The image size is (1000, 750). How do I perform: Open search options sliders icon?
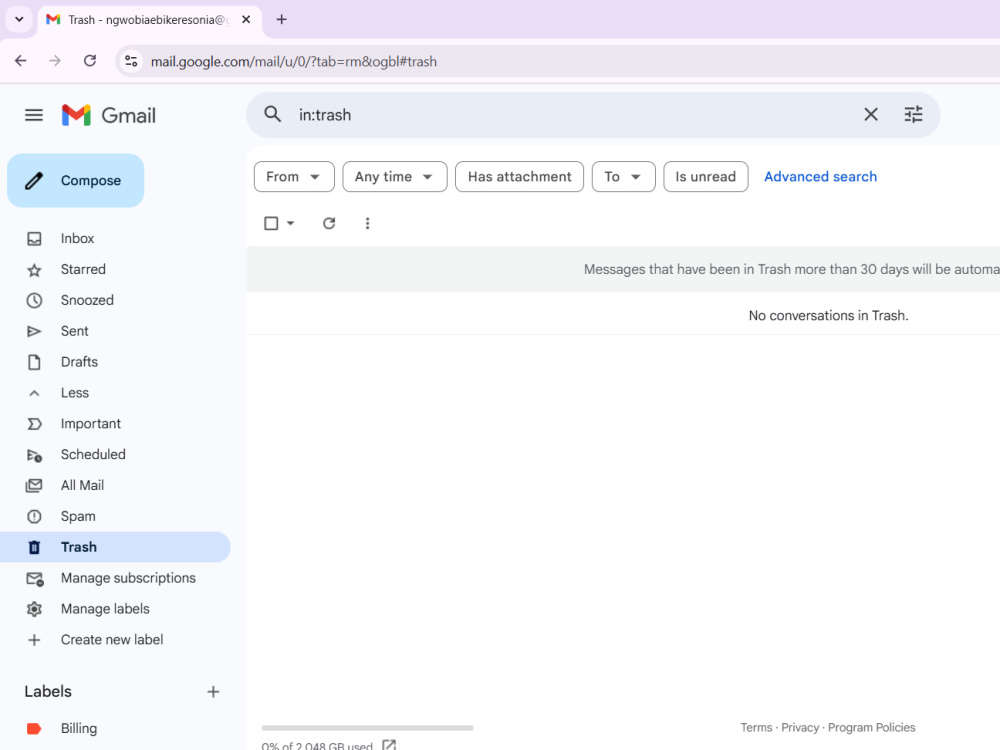[x=913, y=115]
